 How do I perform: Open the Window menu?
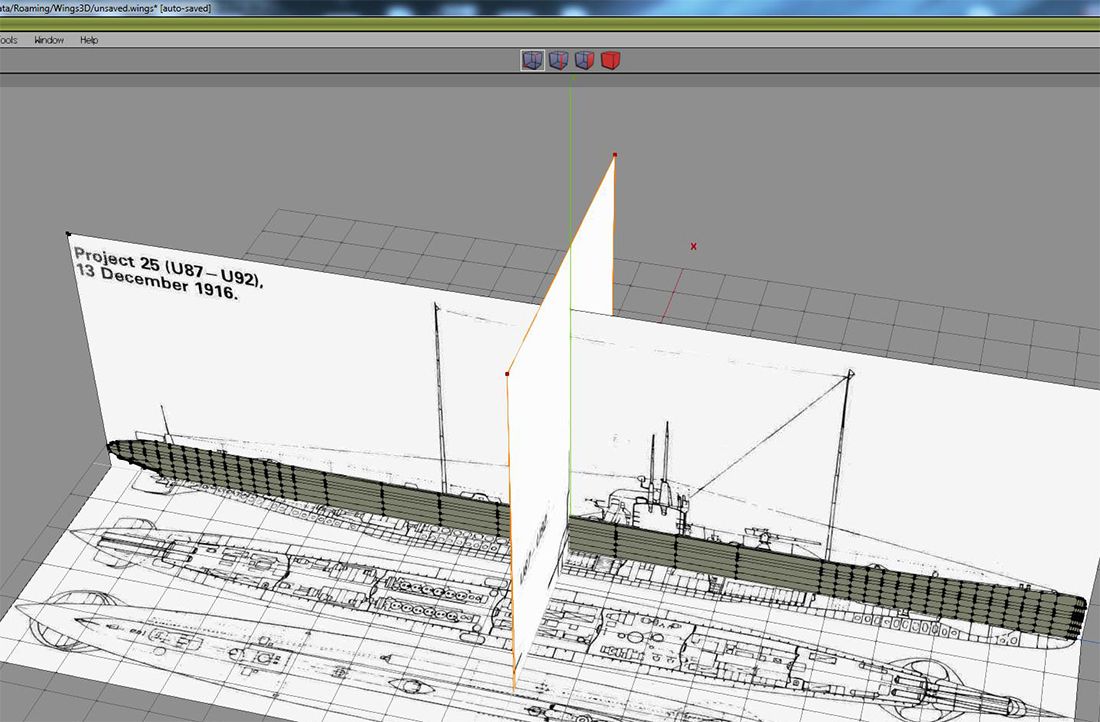pos(49,40)
